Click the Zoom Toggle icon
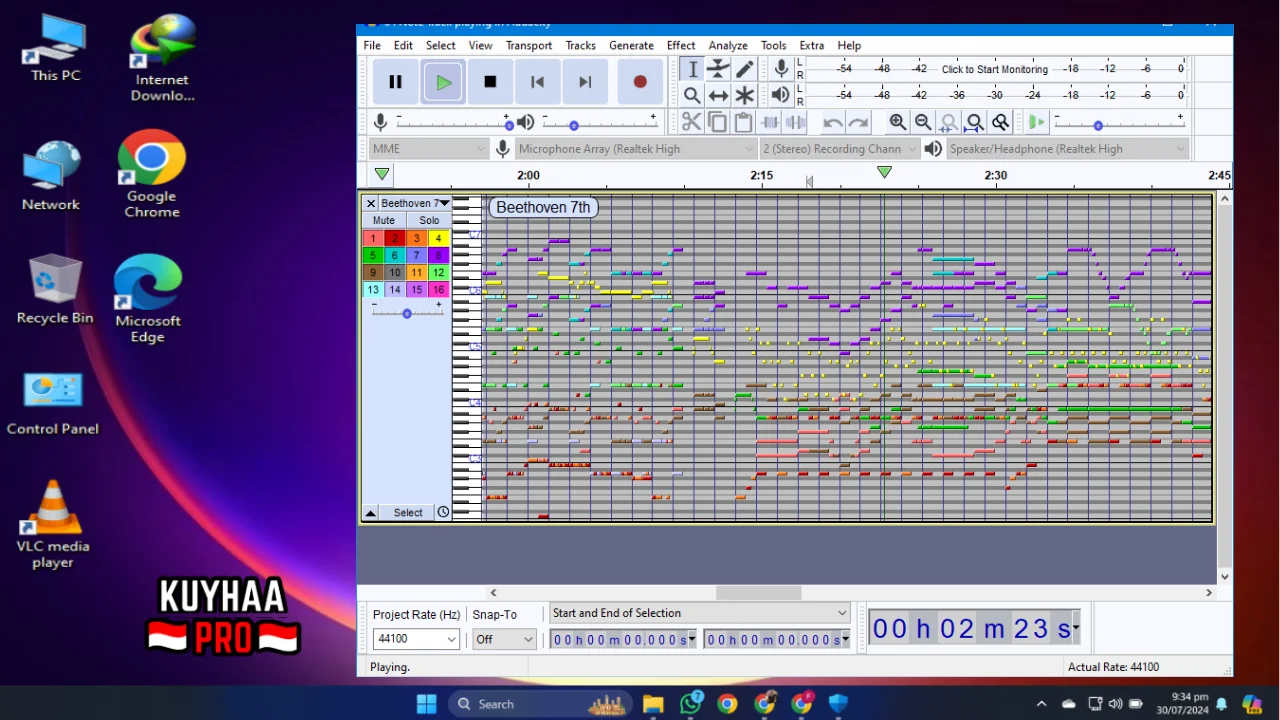Viewport: 1280px width, 720px height. [1000, 122]
